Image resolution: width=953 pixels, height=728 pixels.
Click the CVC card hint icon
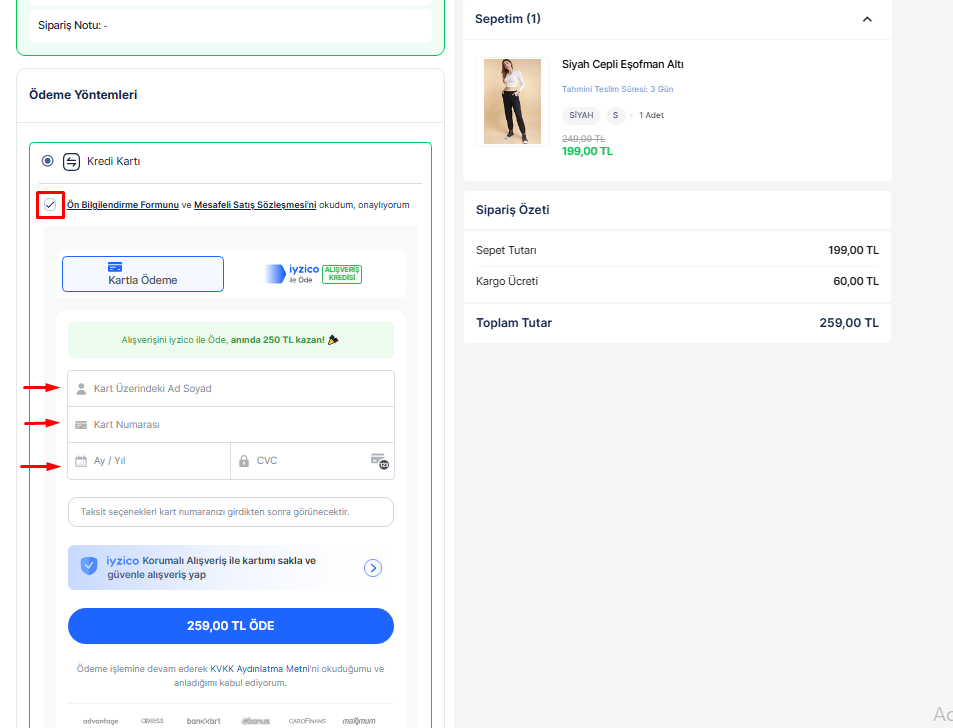point(378,460)
